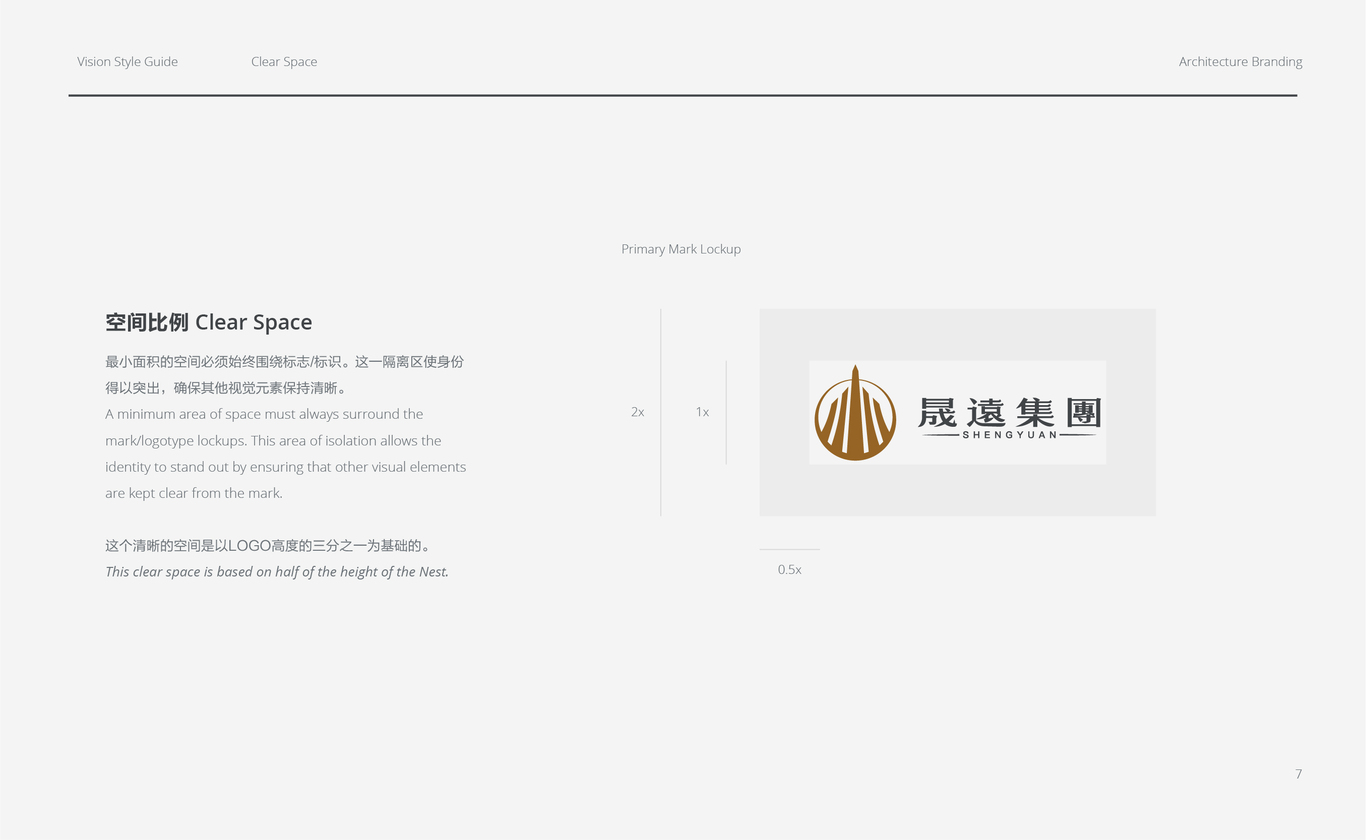The width and height of the screenshot is (1366, 840).
Task: Click the line 'A minimum area of space must always surround the'
Action: (264, 414)
